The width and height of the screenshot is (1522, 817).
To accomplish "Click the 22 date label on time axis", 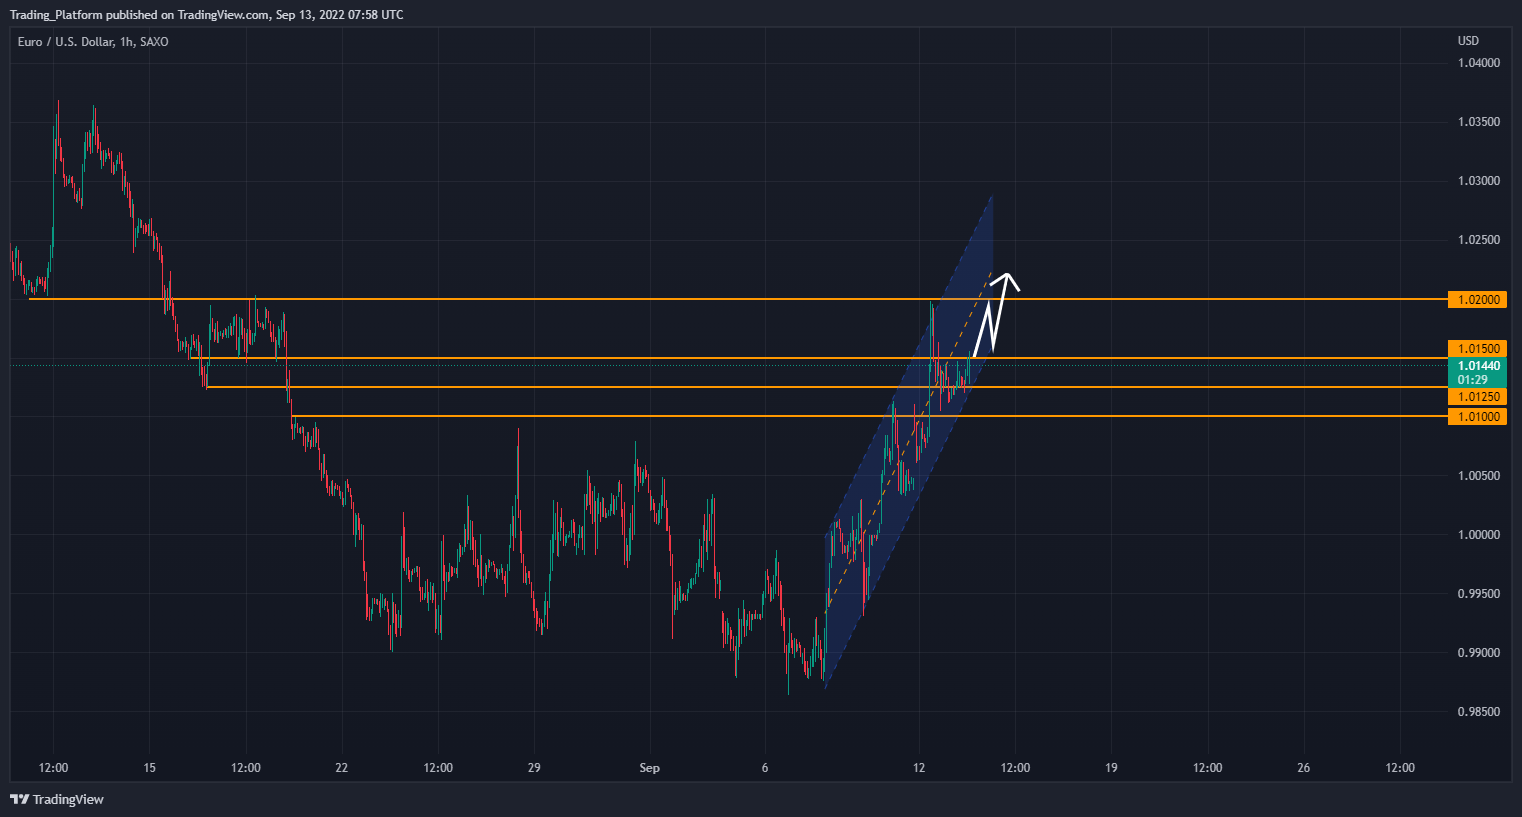I will (x=342, y=768).
